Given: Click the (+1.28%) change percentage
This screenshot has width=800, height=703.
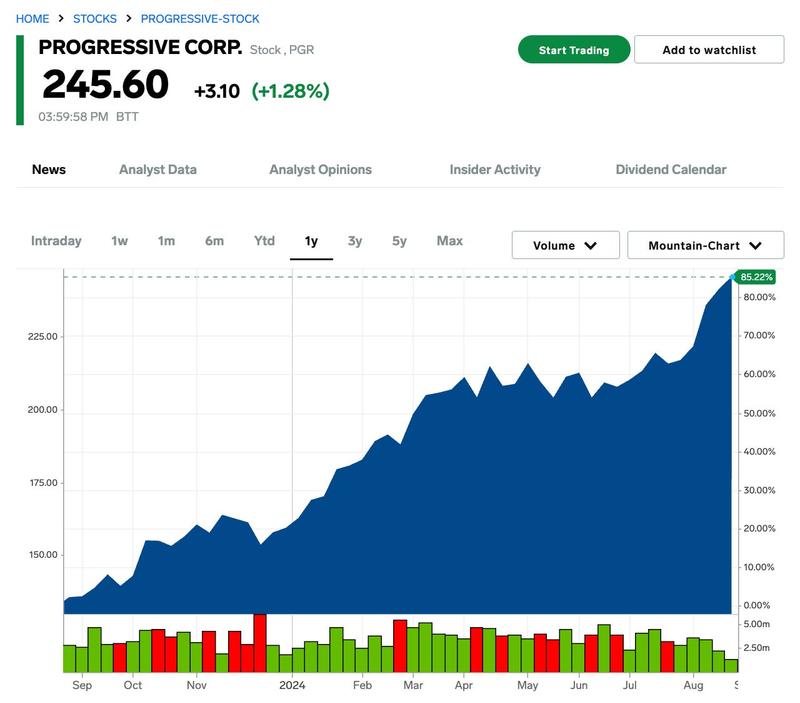Looking at the screenshot, I should [x=291, y=91].
